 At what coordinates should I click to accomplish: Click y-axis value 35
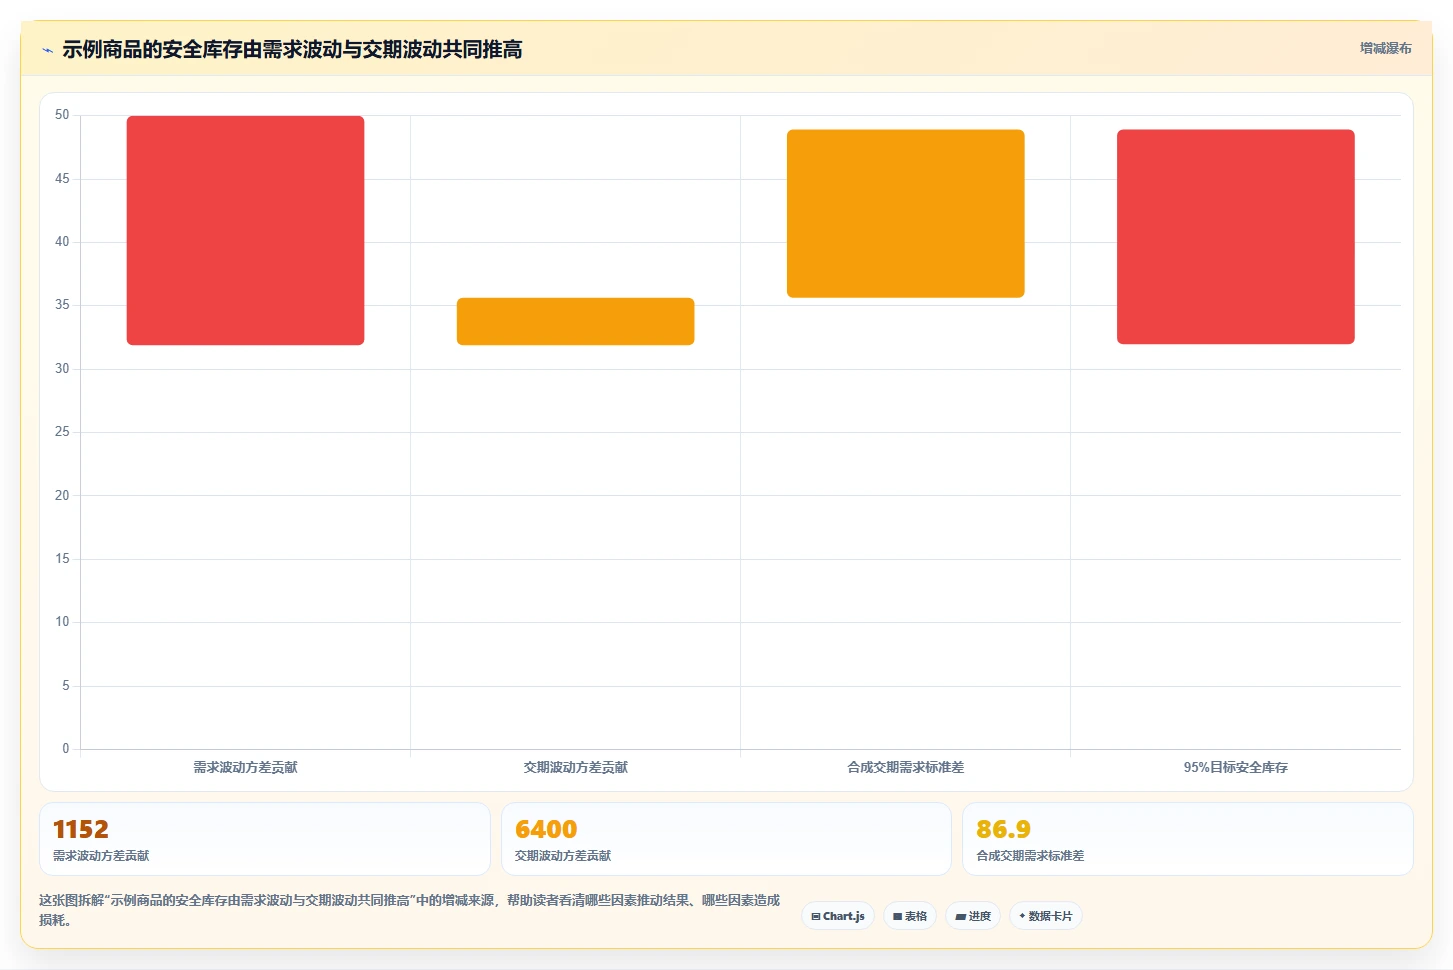62,305
